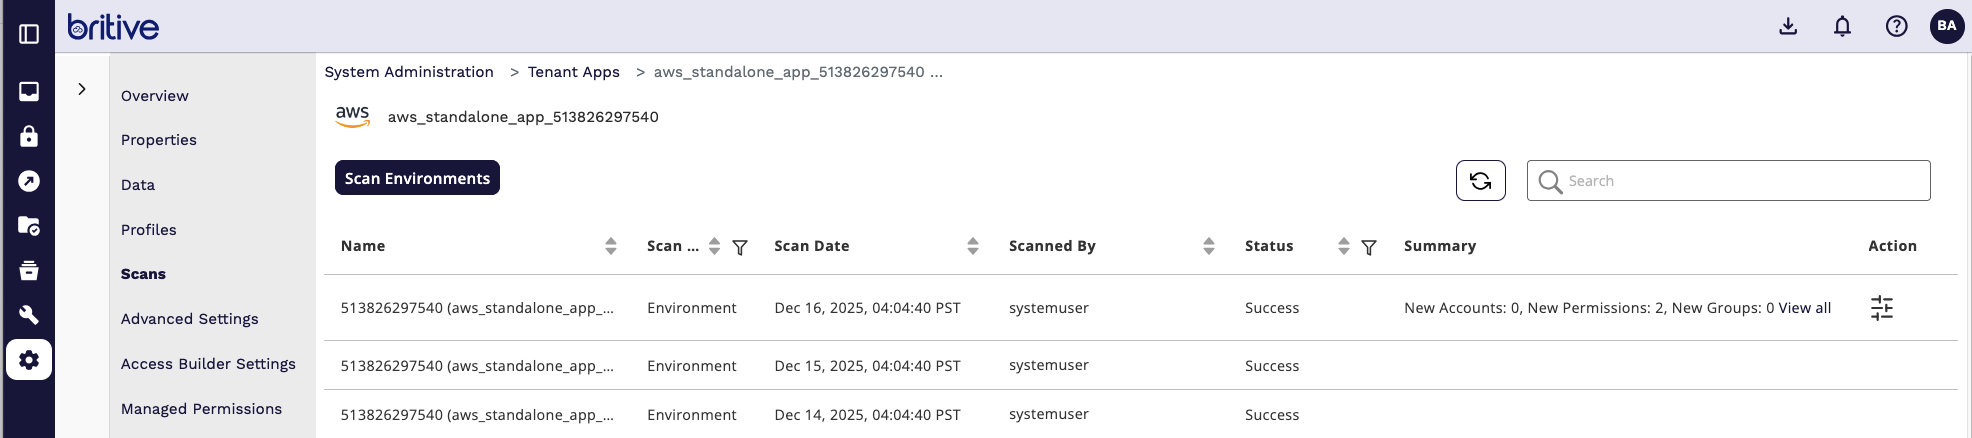1972x438 pixels.
Task: Refresh the scans list
Action: pos(1480,181)
